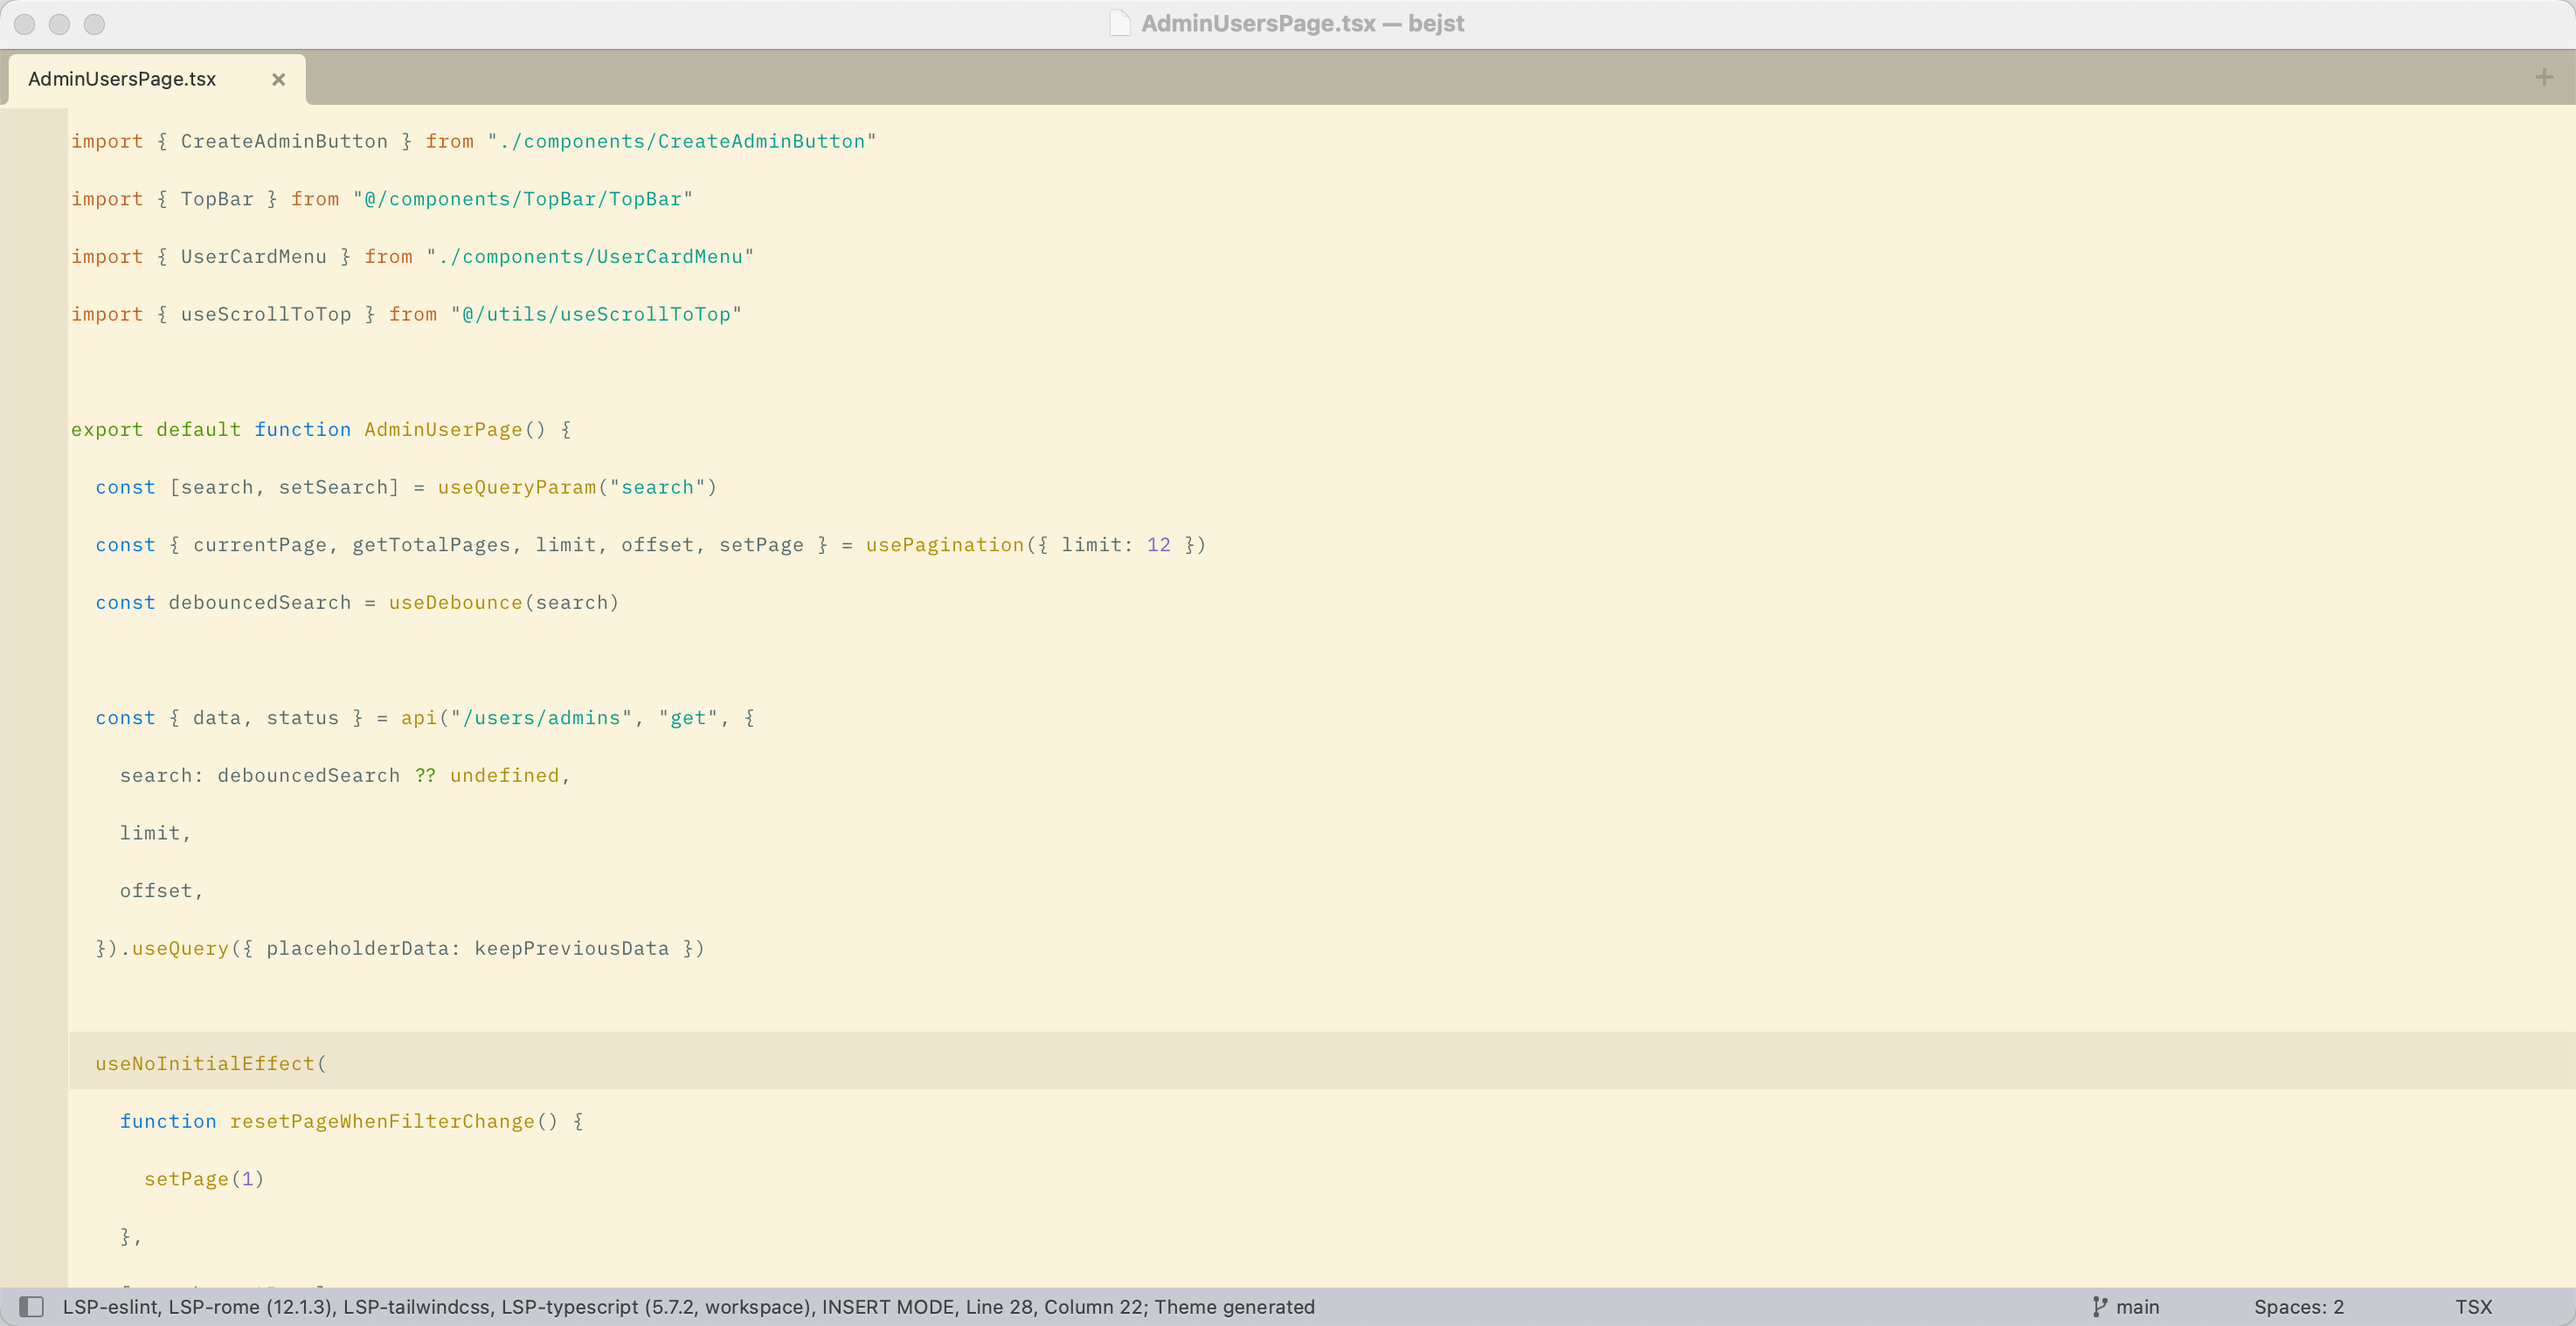Click resetPageWhenFilterChange function name

[x=382, y=1121]
